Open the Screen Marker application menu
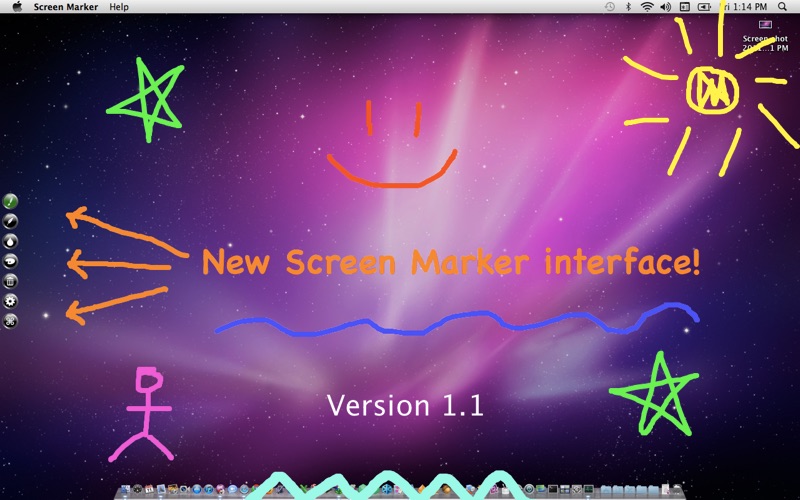The height and width of the screenshot is (500, 800). [x=66, y=7]
